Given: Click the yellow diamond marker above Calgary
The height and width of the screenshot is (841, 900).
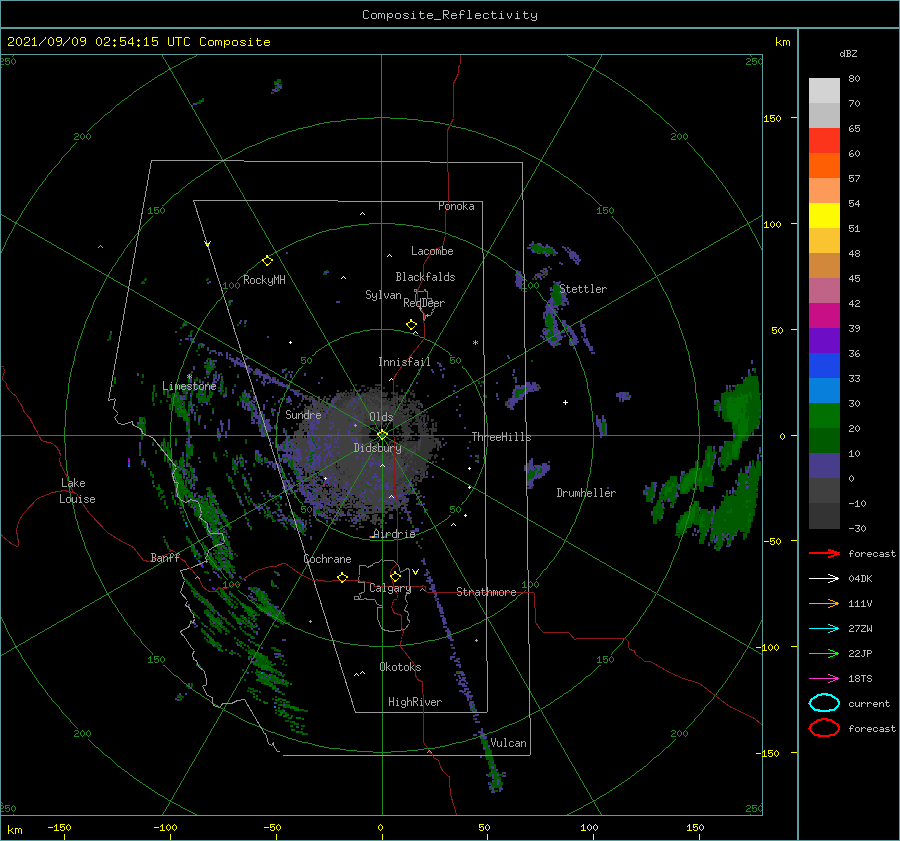Looking at the screenshot, I should [x=395, y=576].
